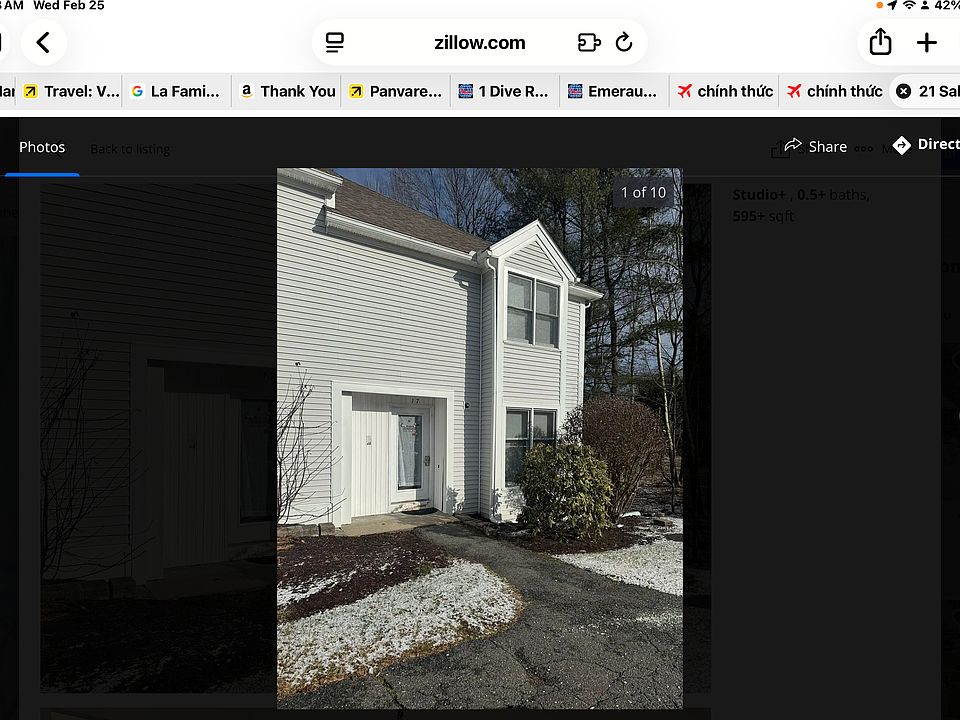Select the Photos tab
Image resolution: width=960 pixels, height=720 pixels.
[42, 147]
